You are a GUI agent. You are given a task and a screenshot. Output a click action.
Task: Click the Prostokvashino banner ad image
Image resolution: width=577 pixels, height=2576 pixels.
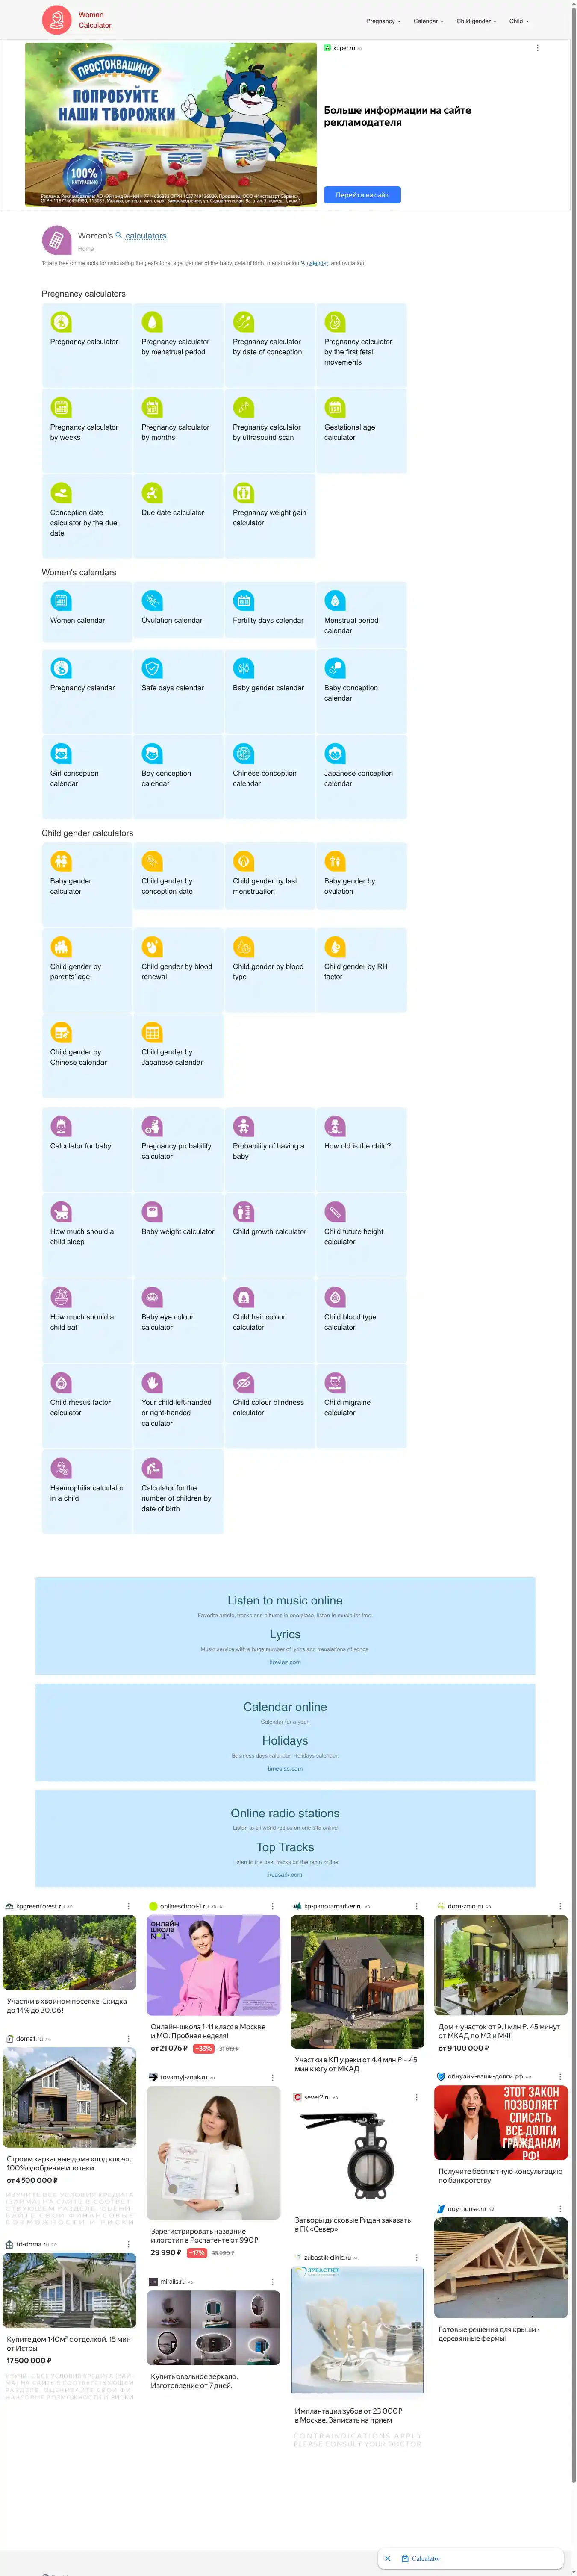170,125
